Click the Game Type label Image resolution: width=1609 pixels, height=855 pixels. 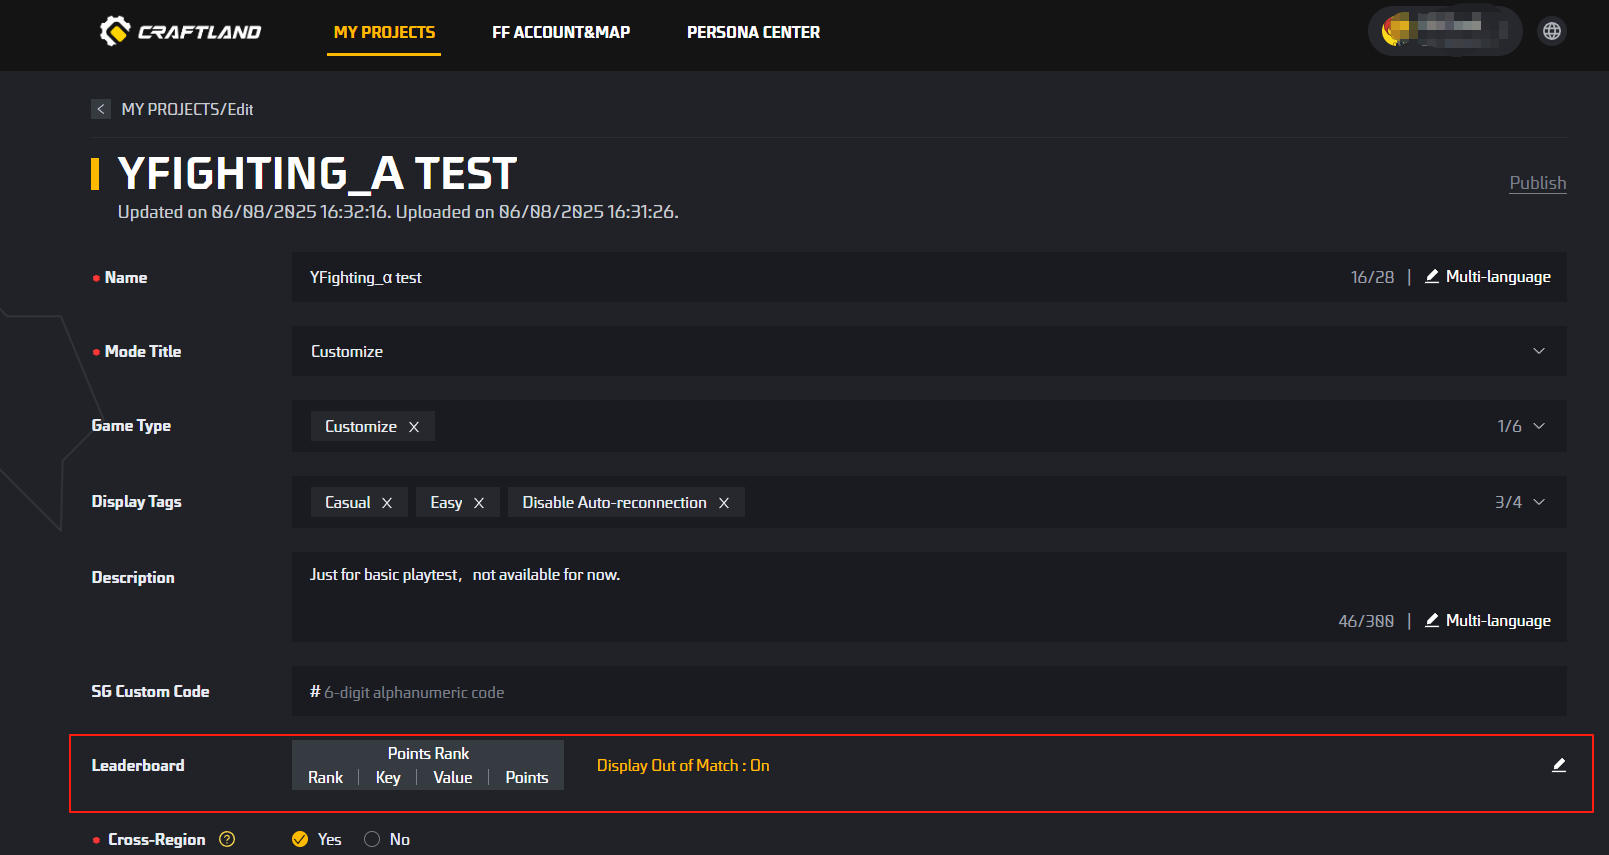coord(131,425)
